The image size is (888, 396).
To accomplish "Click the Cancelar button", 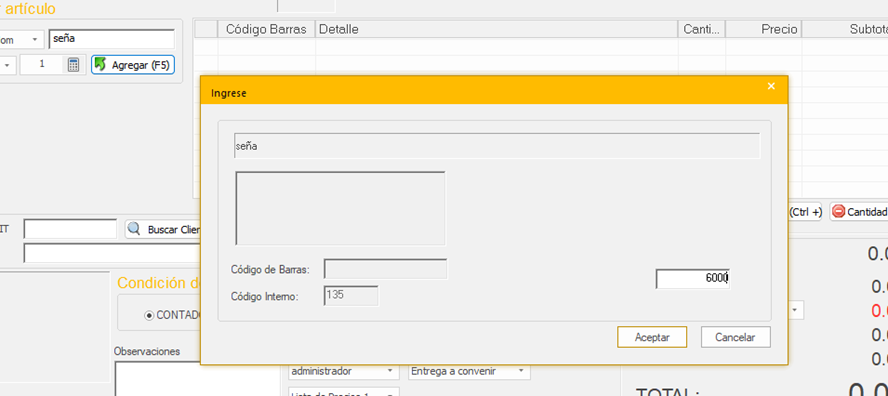I will [735, 337].
